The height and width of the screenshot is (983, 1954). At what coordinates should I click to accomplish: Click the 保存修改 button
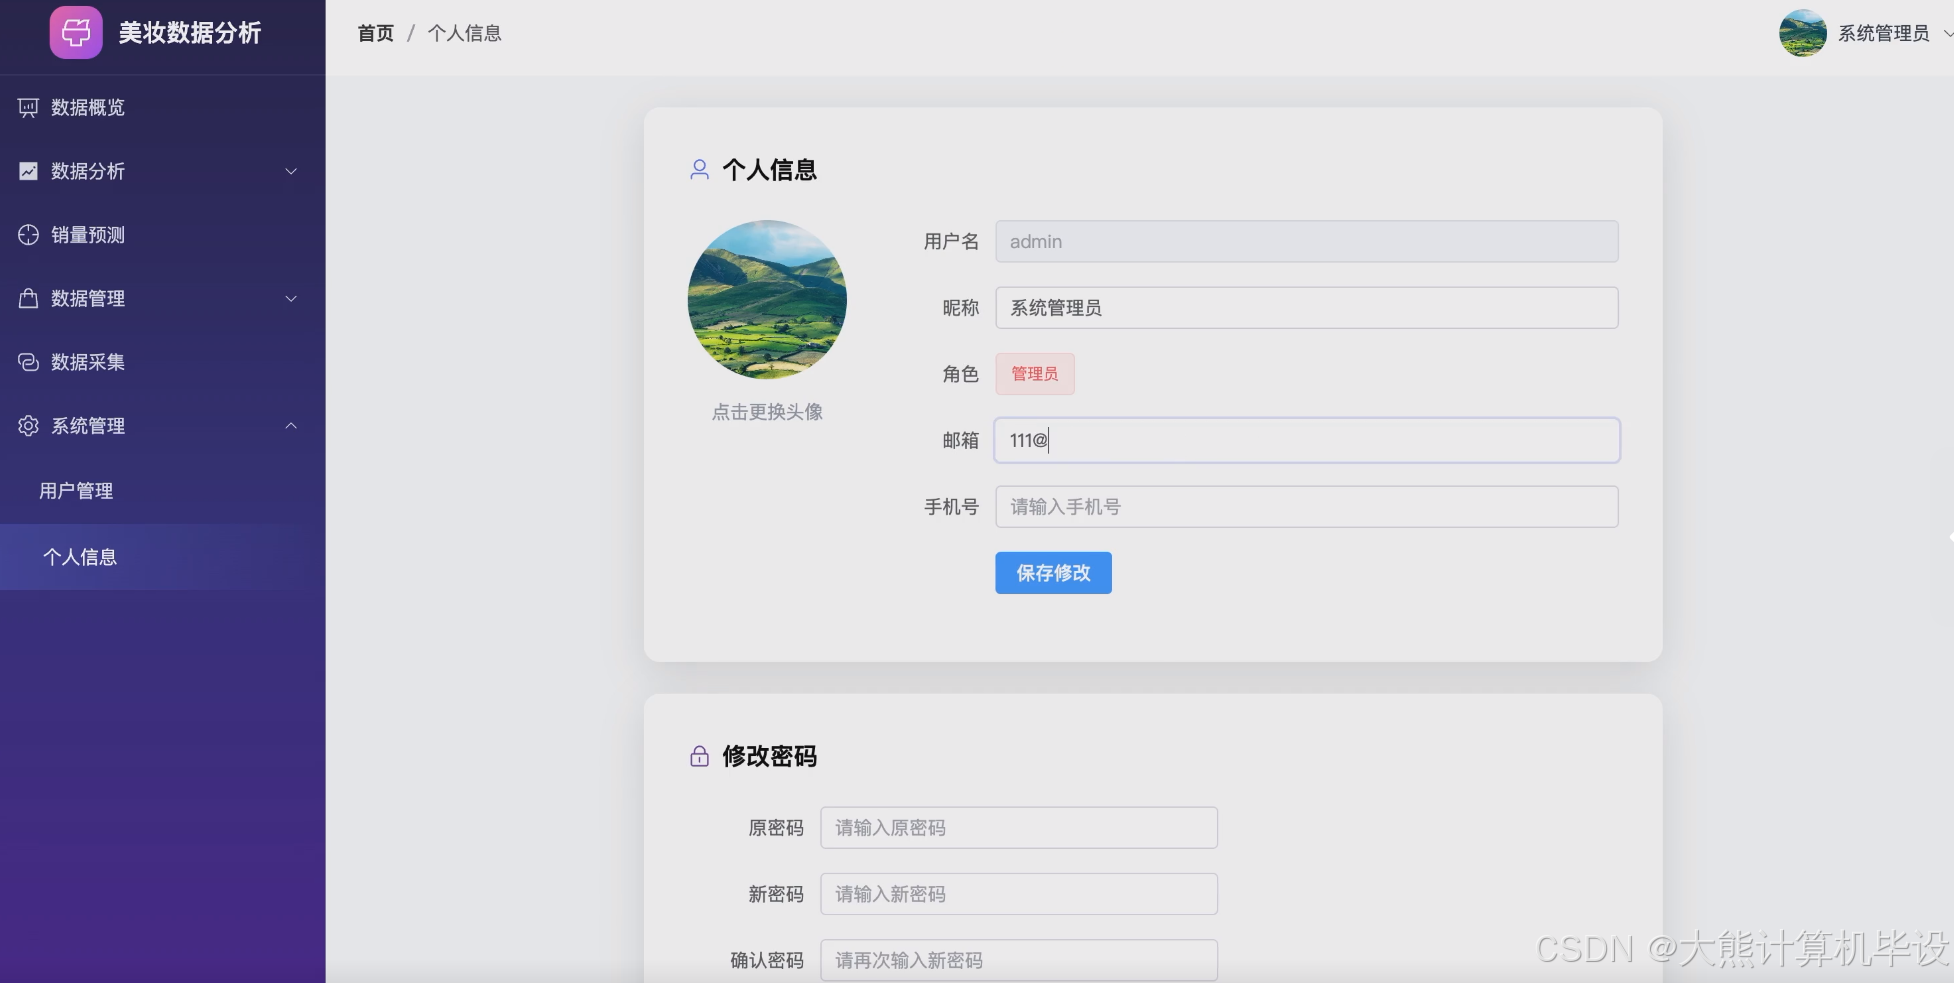(1052, 572)
